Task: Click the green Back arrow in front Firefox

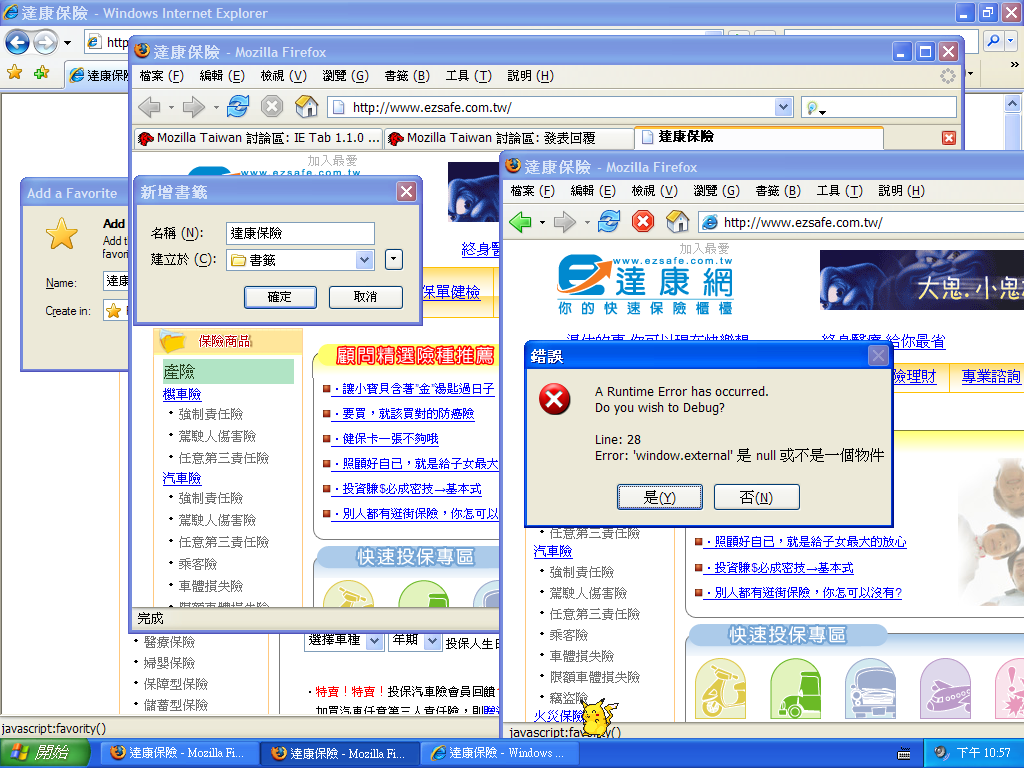Action: (x=520, y=222)
